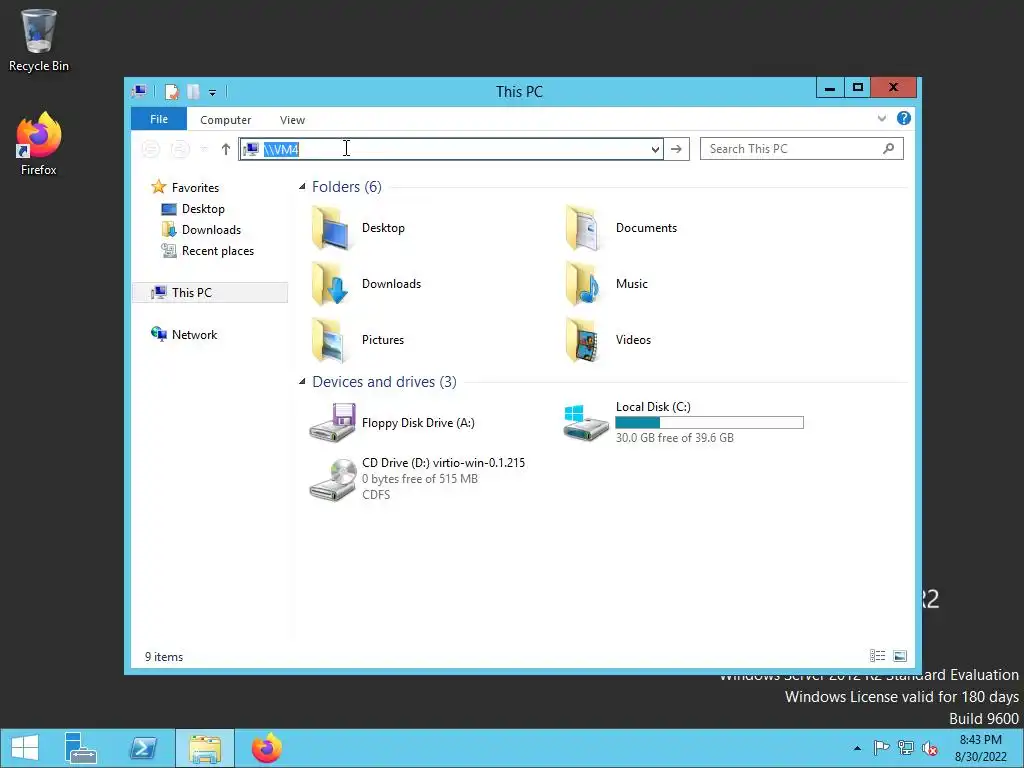Screen dimensions: 1024x768
Task: Collapse the Devices and drives (3) group
Action: (302, 381)
